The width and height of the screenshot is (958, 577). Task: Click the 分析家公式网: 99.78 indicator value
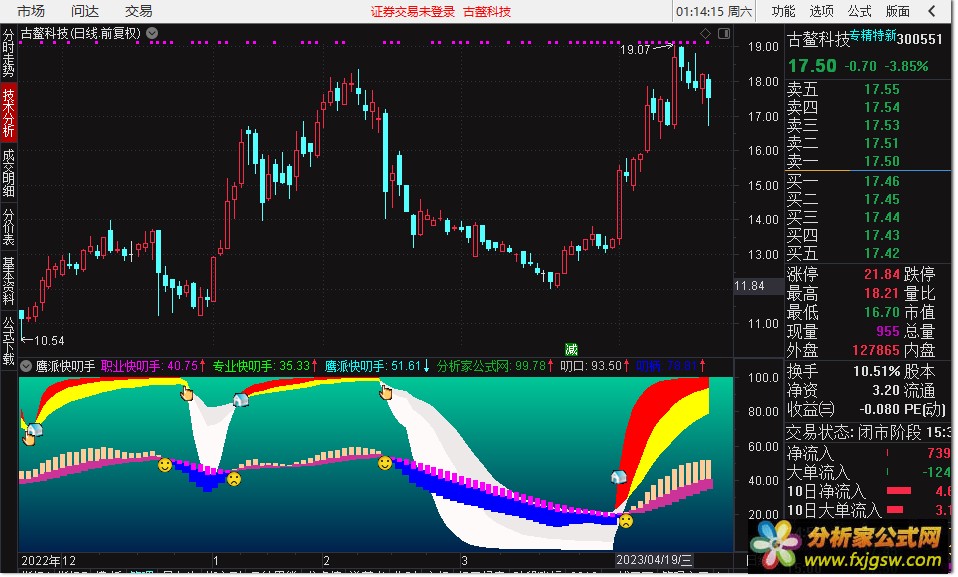coord(495,366)
